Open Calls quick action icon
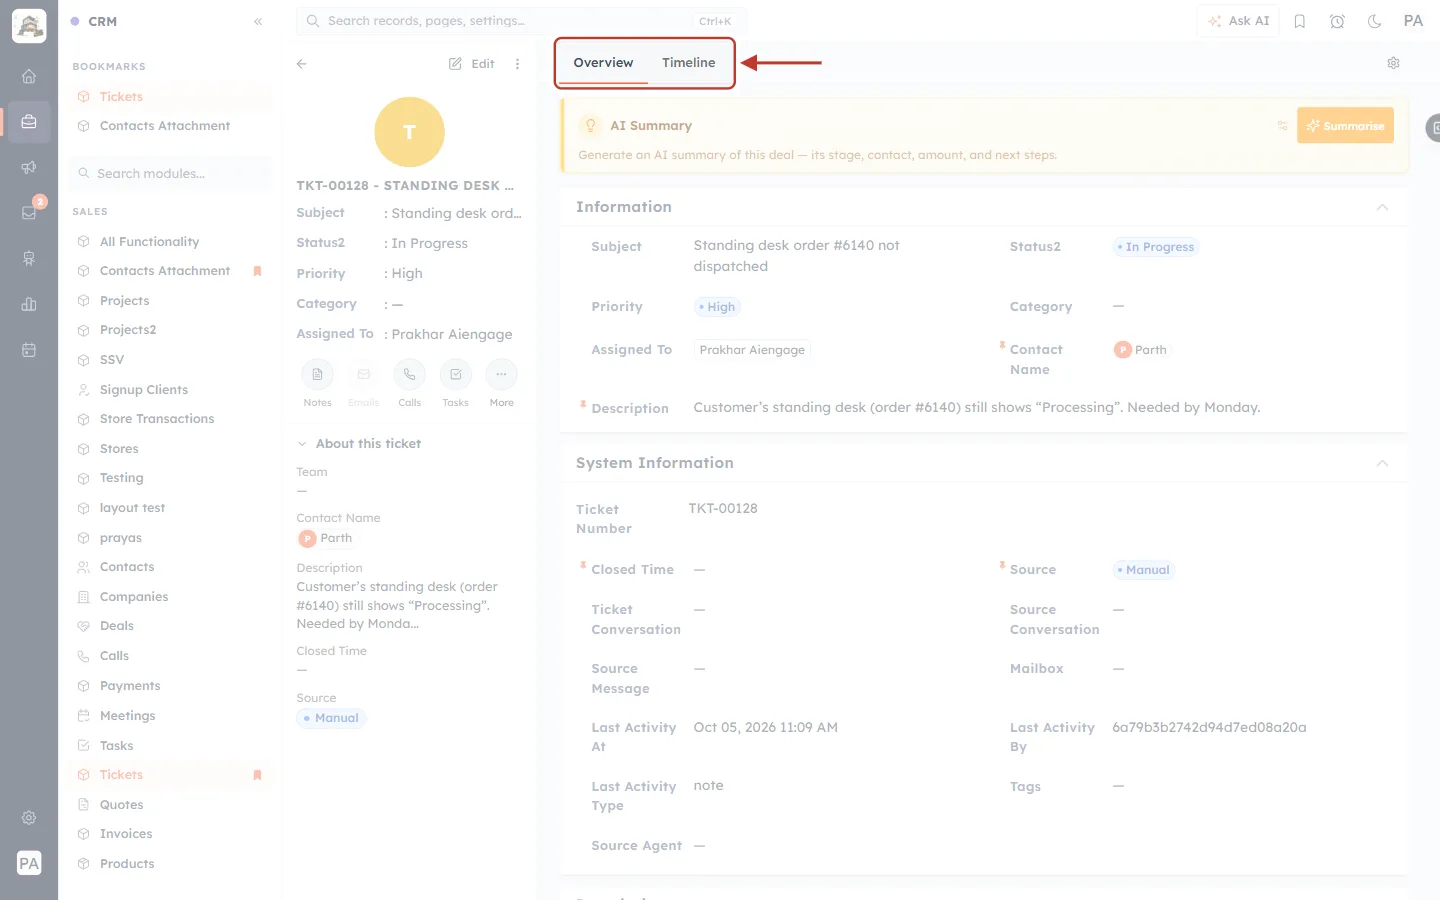Screen dimensions: 1440x900 409,375
